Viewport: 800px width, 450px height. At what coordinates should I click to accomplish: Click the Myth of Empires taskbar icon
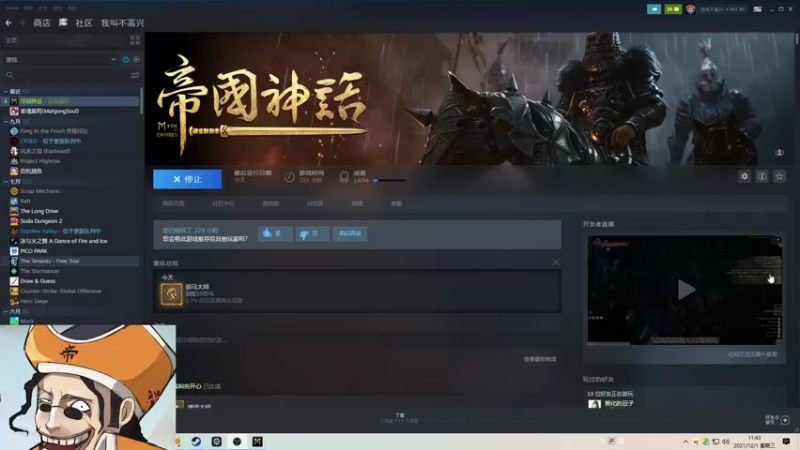coord(257,441)
